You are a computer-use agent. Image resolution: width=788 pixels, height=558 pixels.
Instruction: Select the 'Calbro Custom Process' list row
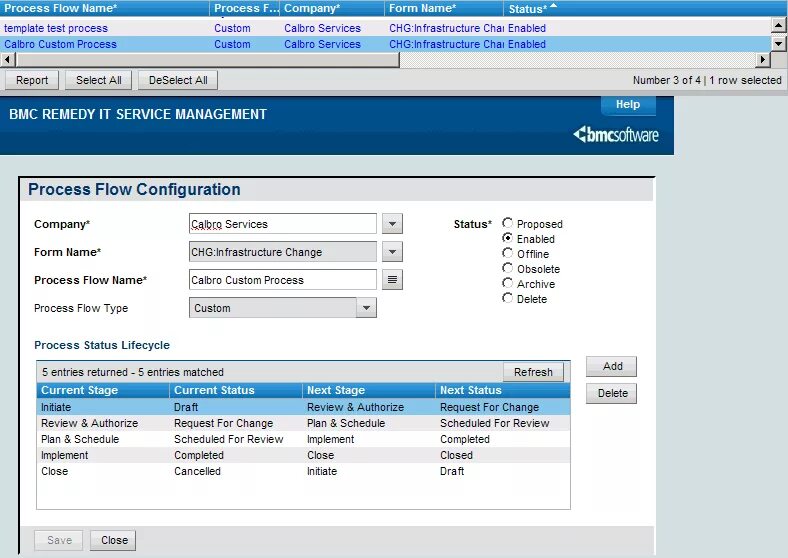(385, 44)
